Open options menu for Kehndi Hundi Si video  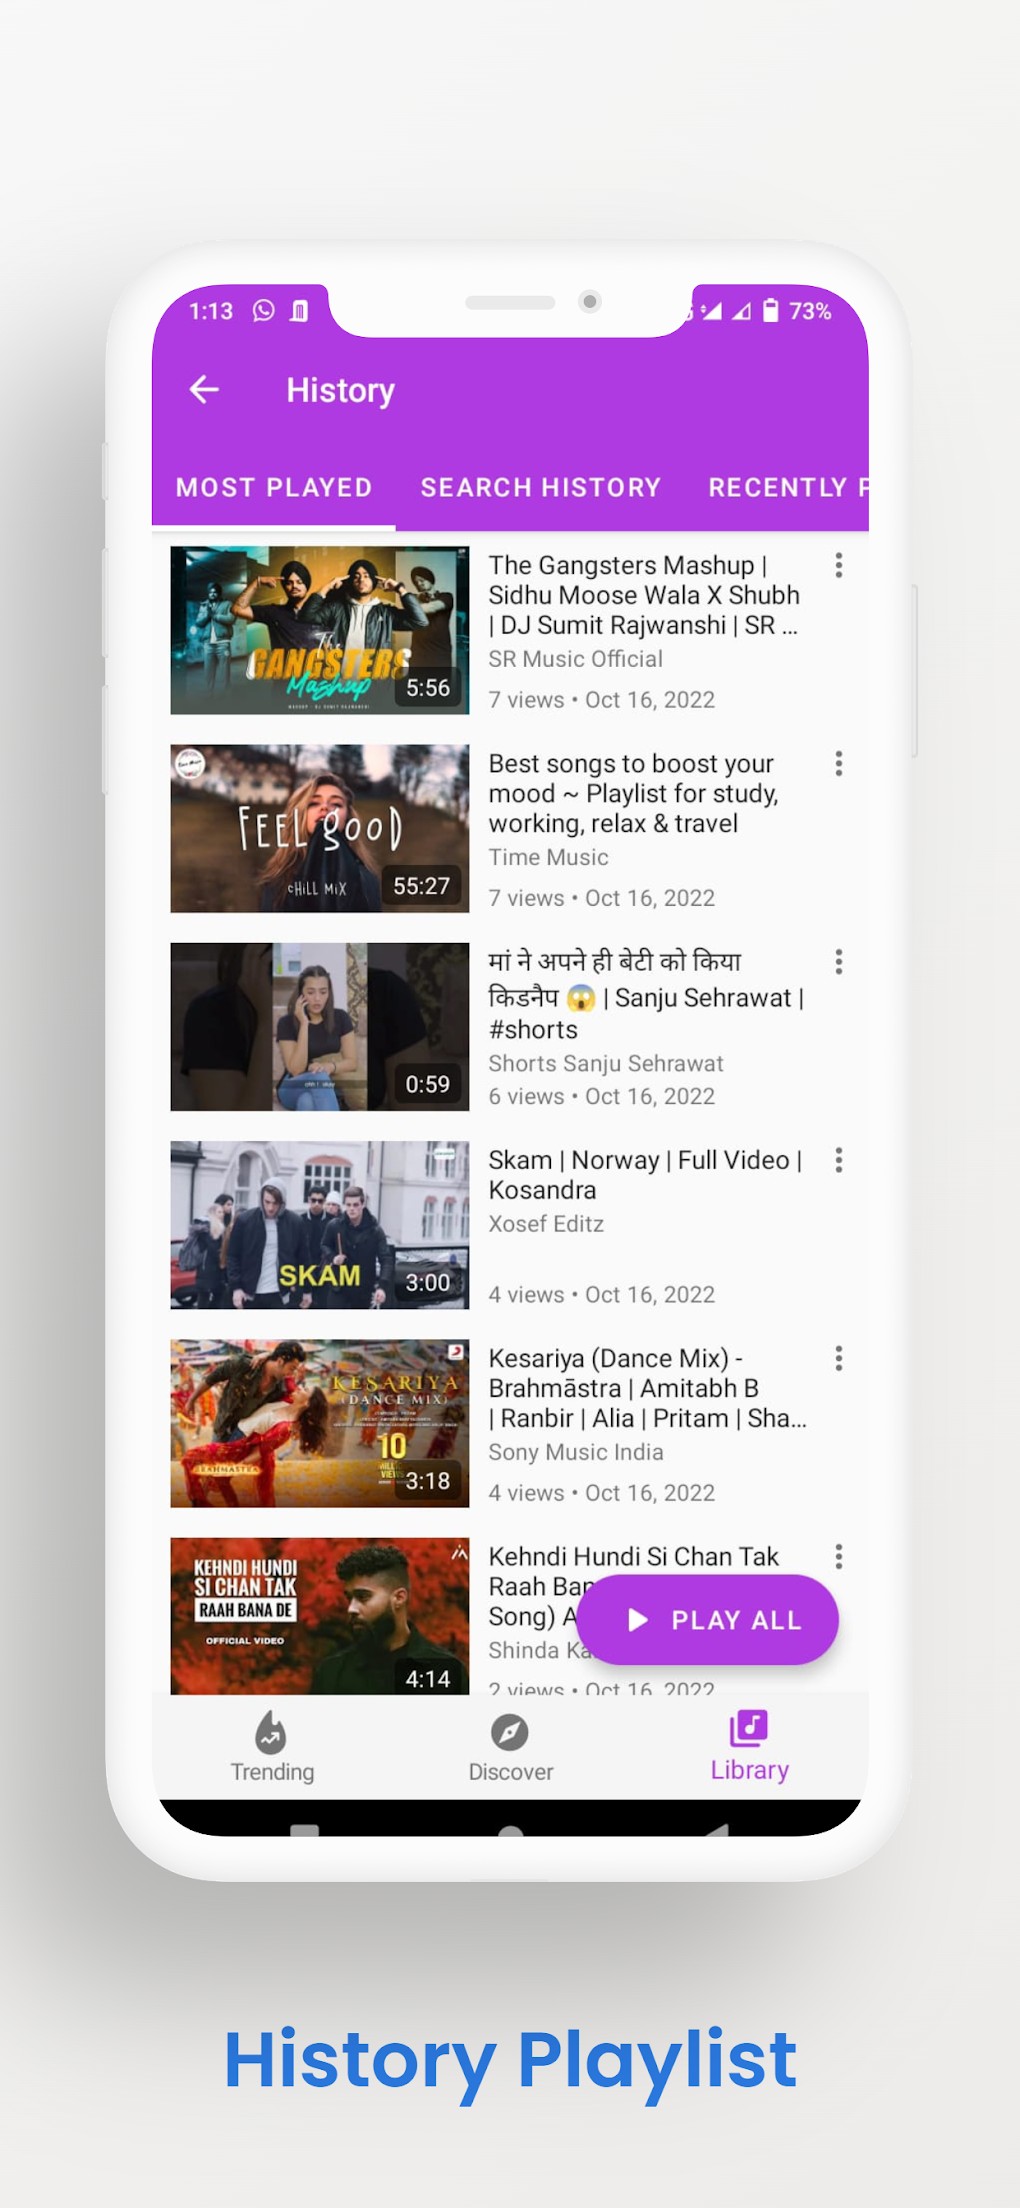(x=839, y=1556)
